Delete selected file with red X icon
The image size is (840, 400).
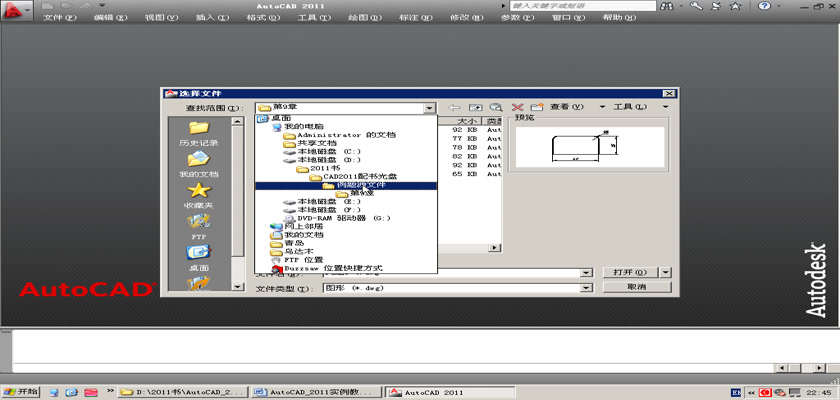point(517,107)
